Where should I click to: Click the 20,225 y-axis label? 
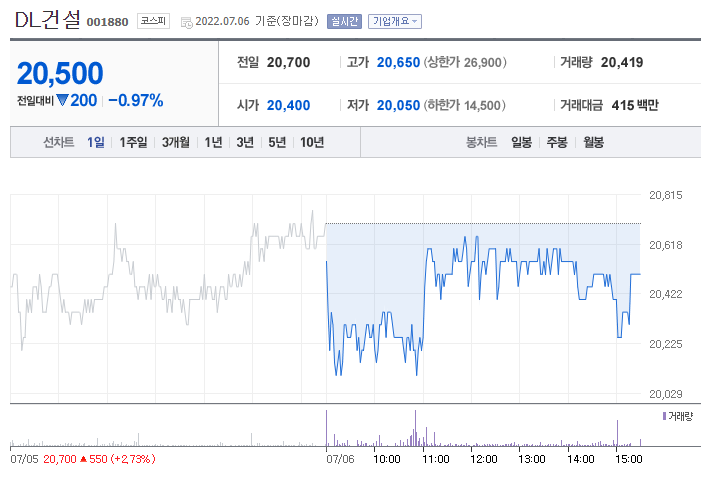tap(666, 344)
